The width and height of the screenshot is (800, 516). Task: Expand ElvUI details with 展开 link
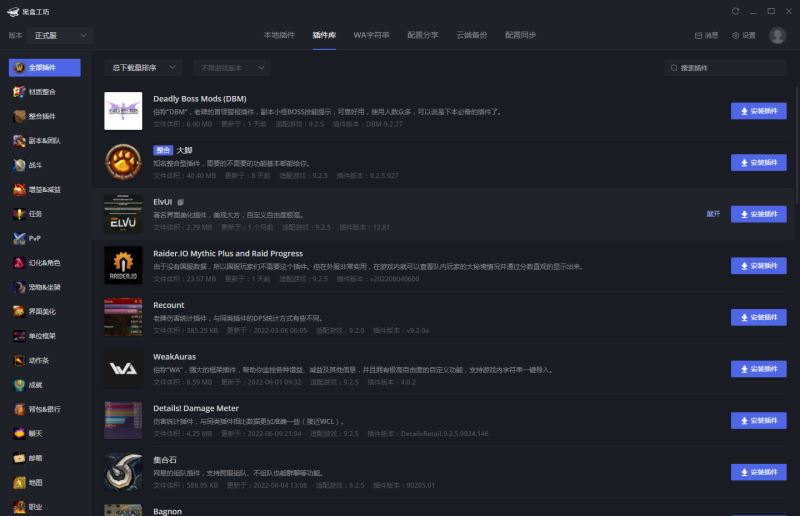[x=713, y=214]
